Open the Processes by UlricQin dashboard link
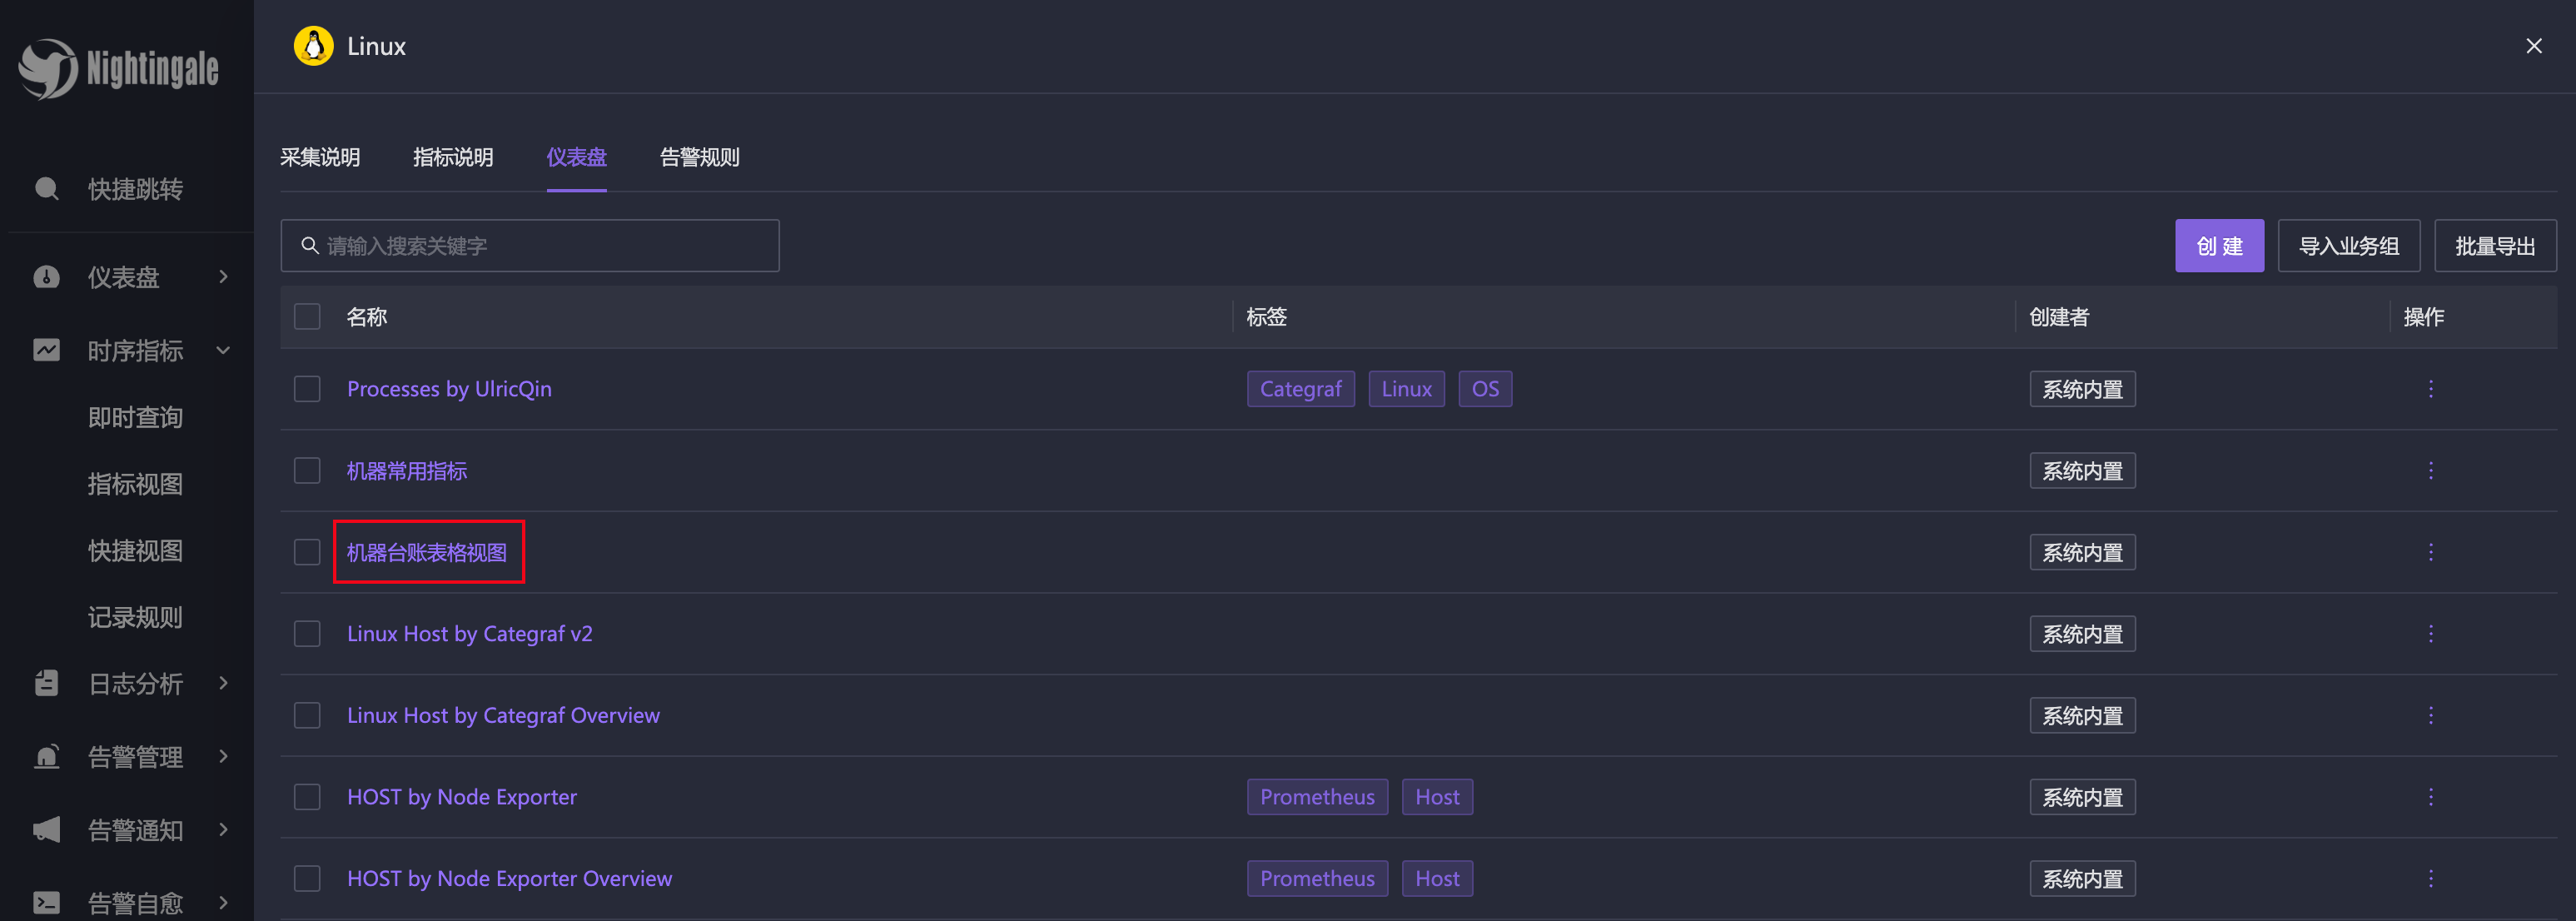The image size is (2576, 921). (x=449, y=389)
